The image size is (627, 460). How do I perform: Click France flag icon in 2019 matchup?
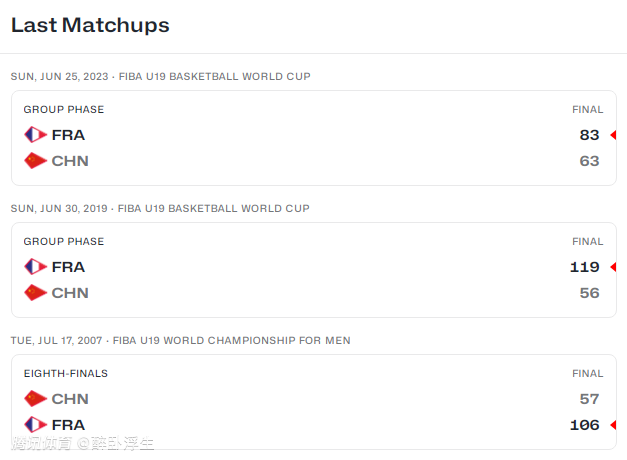pos(36,267)
